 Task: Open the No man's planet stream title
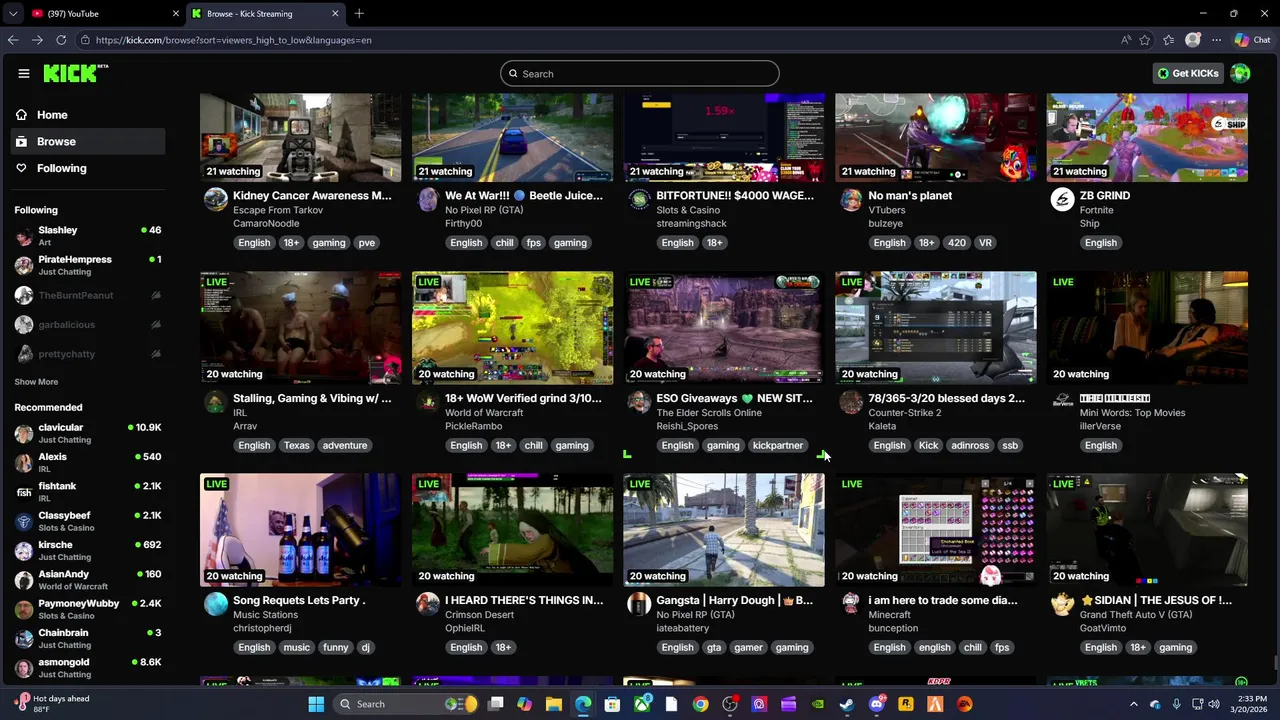pos(910,196)
